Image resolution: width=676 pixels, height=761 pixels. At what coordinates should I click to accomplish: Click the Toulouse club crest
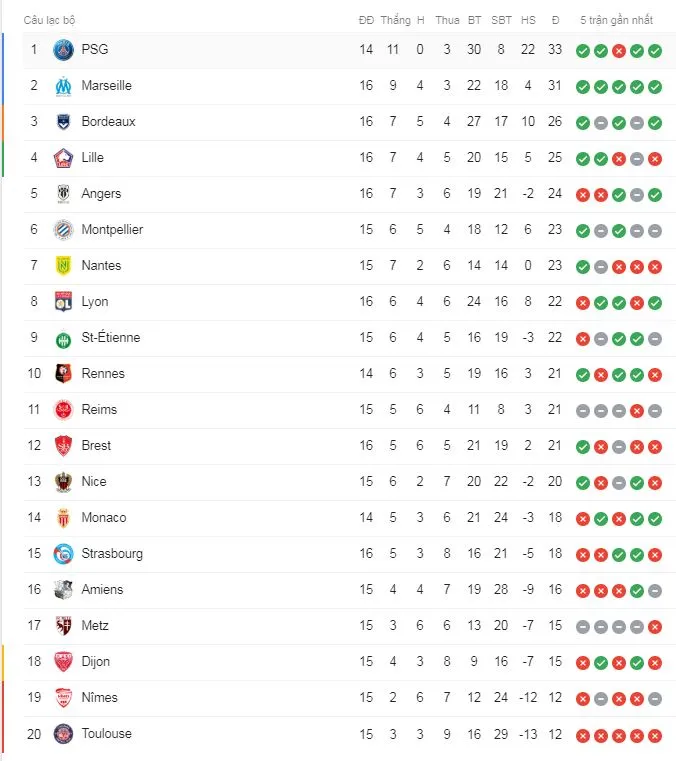tap(64, 733)
